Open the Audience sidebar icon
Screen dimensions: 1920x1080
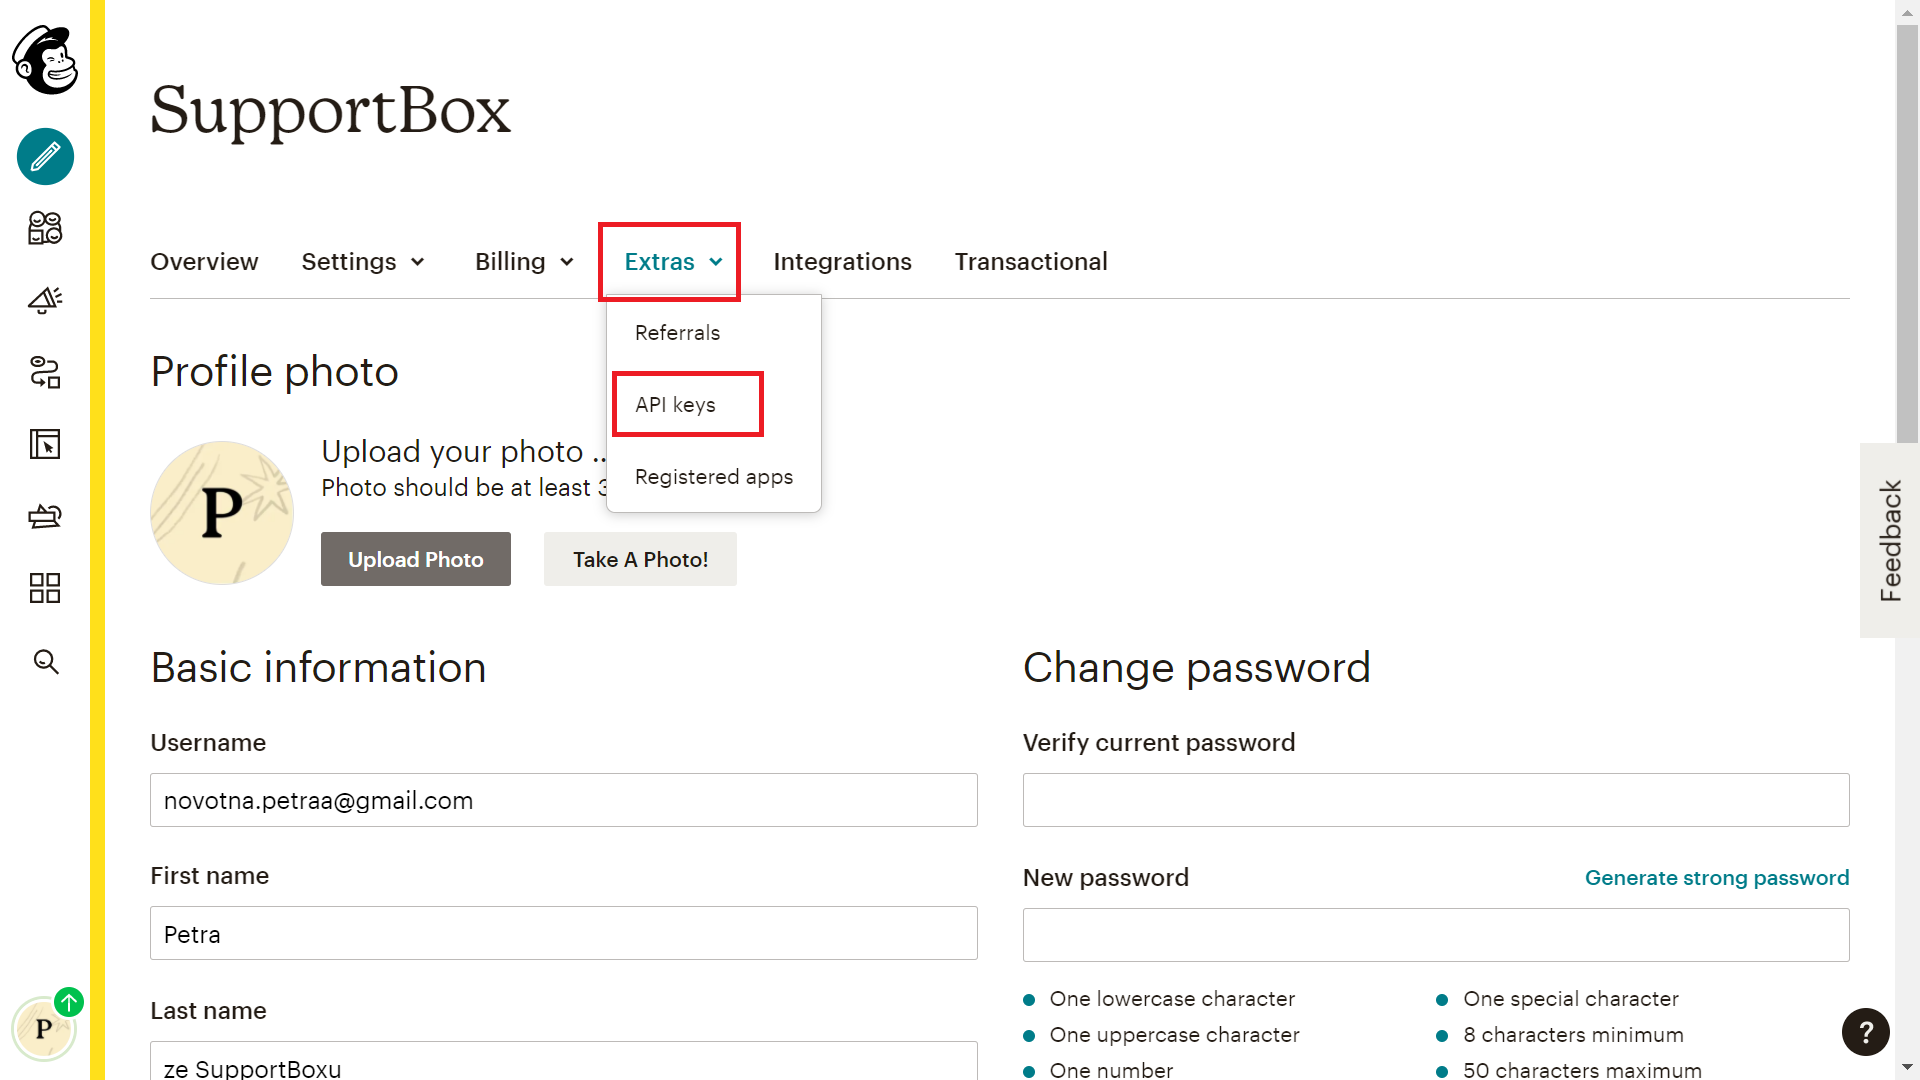click(x=45, y=228)
